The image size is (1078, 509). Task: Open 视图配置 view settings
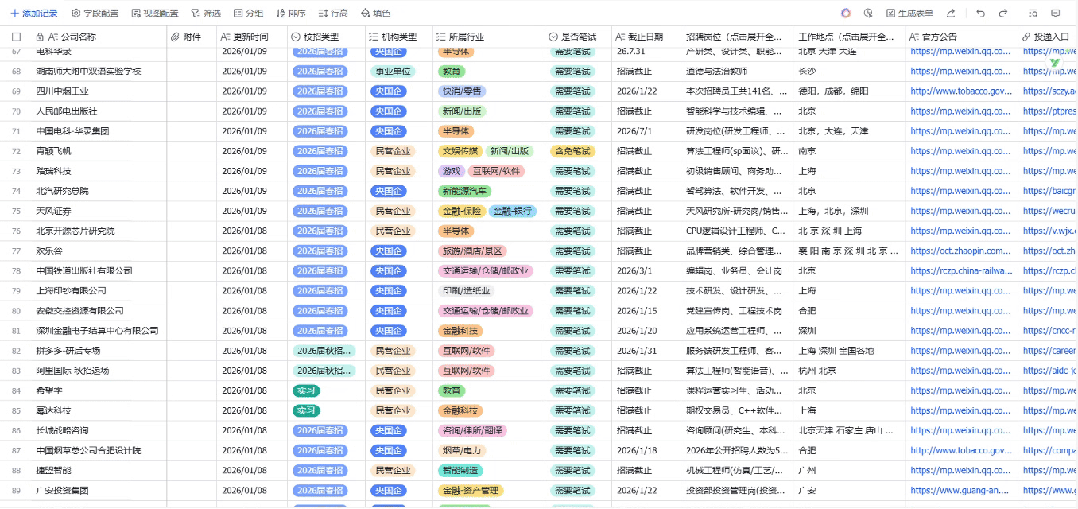pyautogui.click(x=155, y=13)
